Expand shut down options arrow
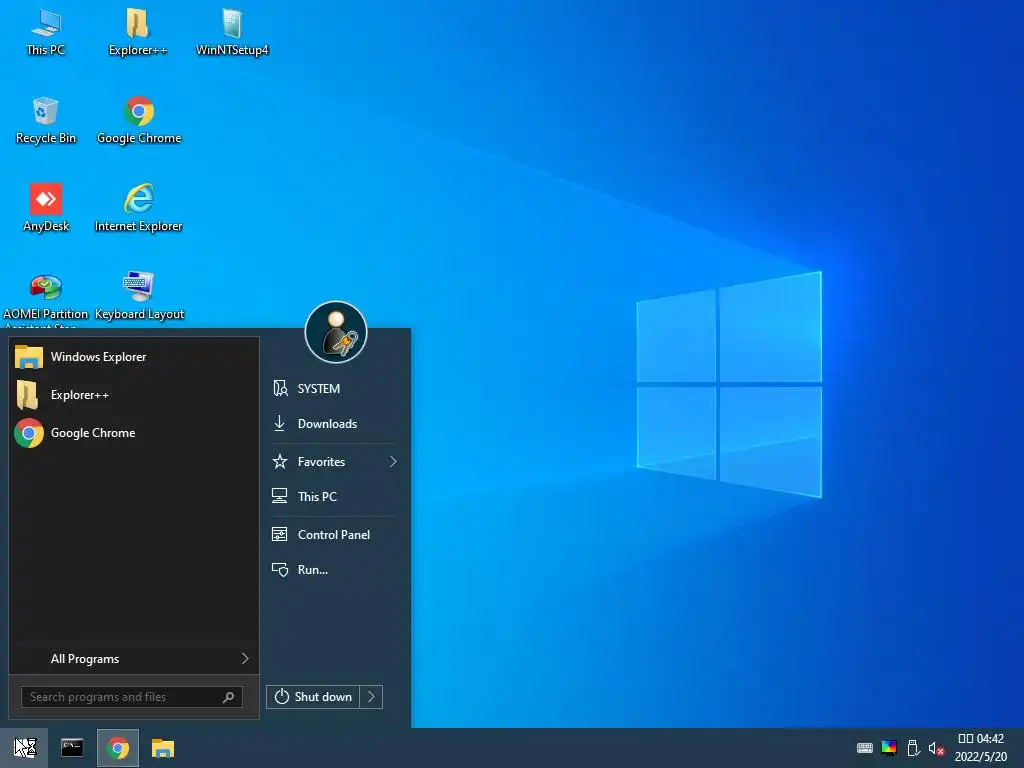1024x768 pixels. [371, 697]
